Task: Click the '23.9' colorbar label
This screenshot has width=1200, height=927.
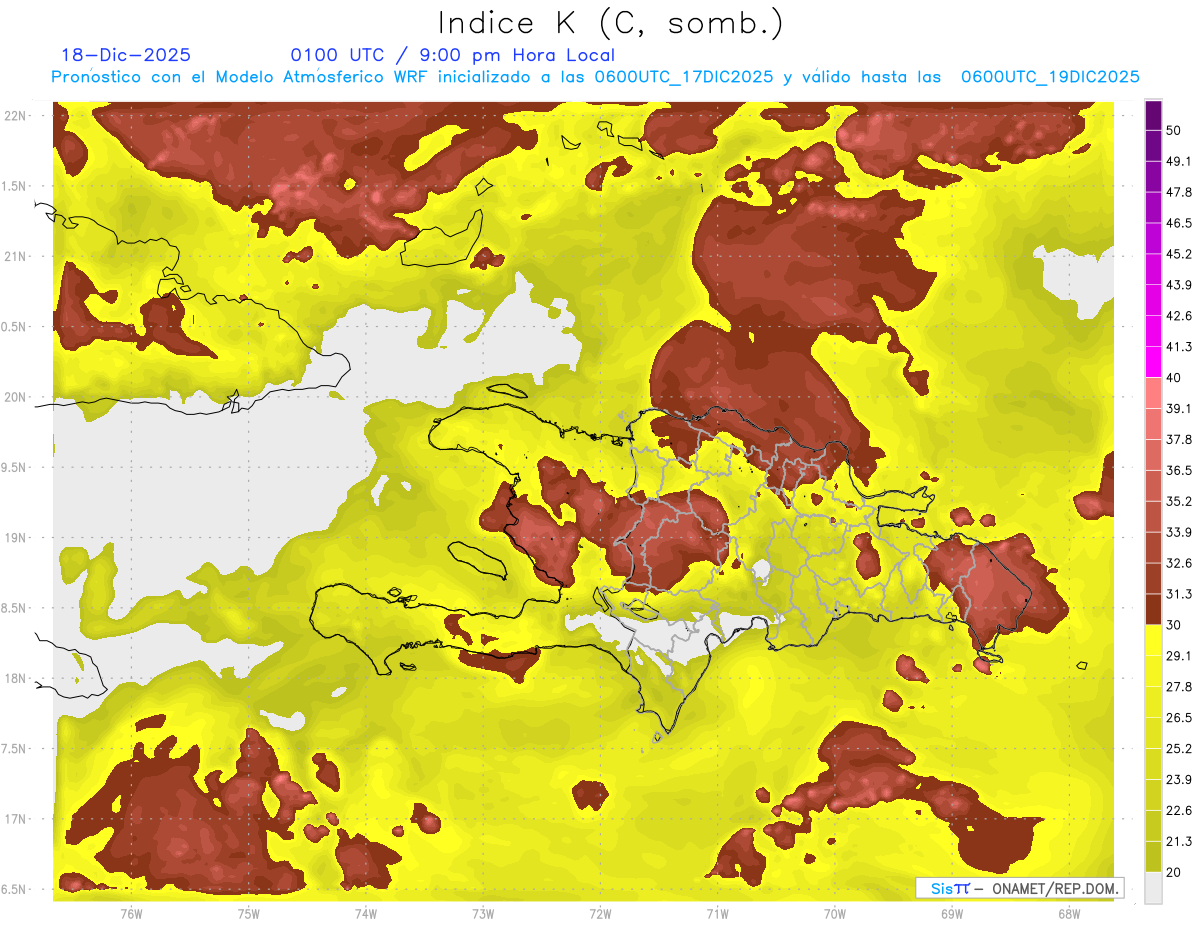Action: click(x=1179, y=779)
